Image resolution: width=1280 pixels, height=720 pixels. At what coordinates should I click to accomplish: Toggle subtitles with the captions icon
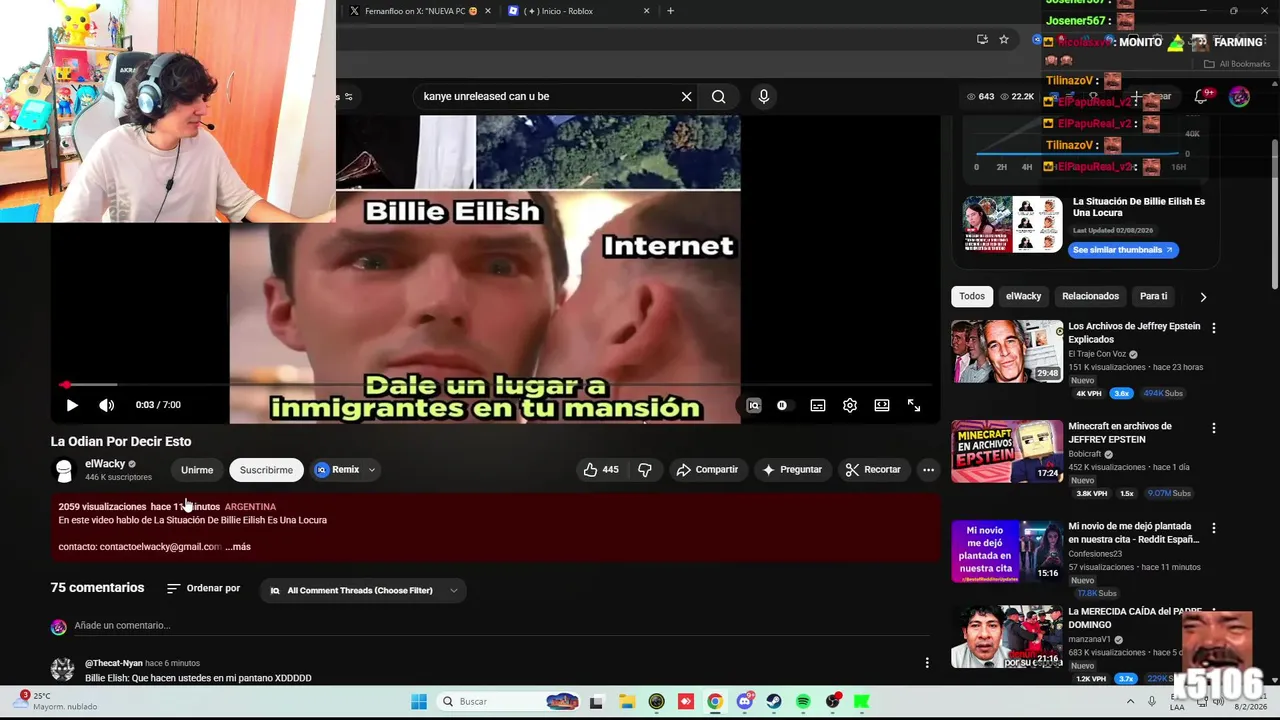818,405
